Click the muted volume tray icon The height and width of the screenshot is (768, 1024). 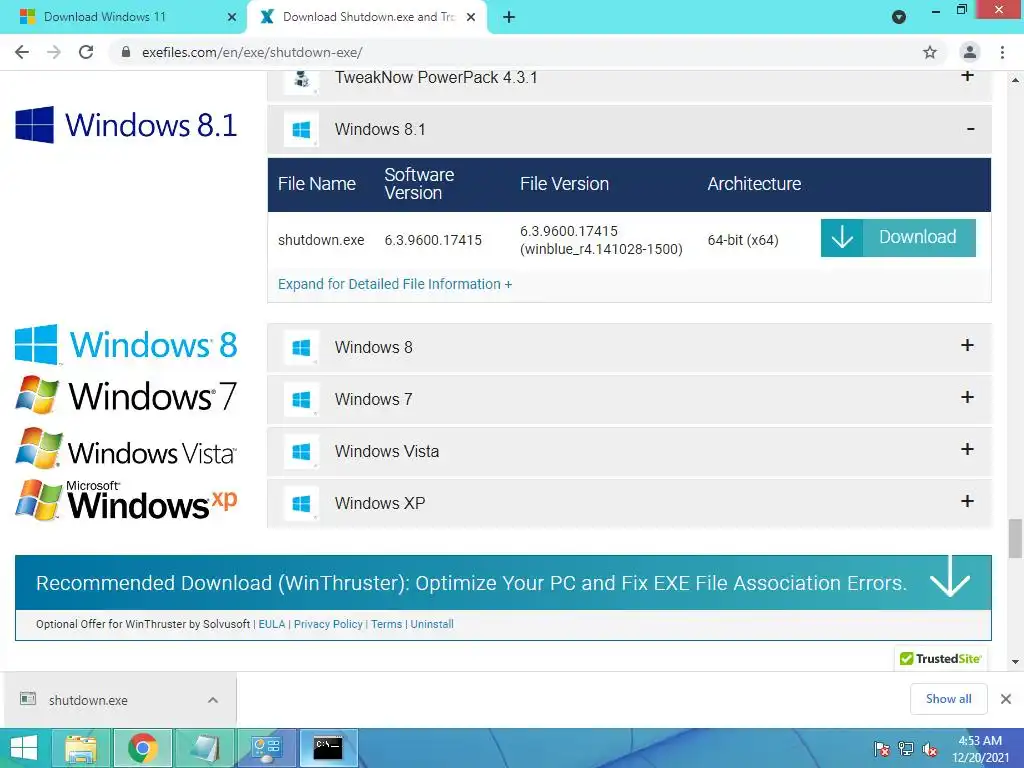[930, 749]
